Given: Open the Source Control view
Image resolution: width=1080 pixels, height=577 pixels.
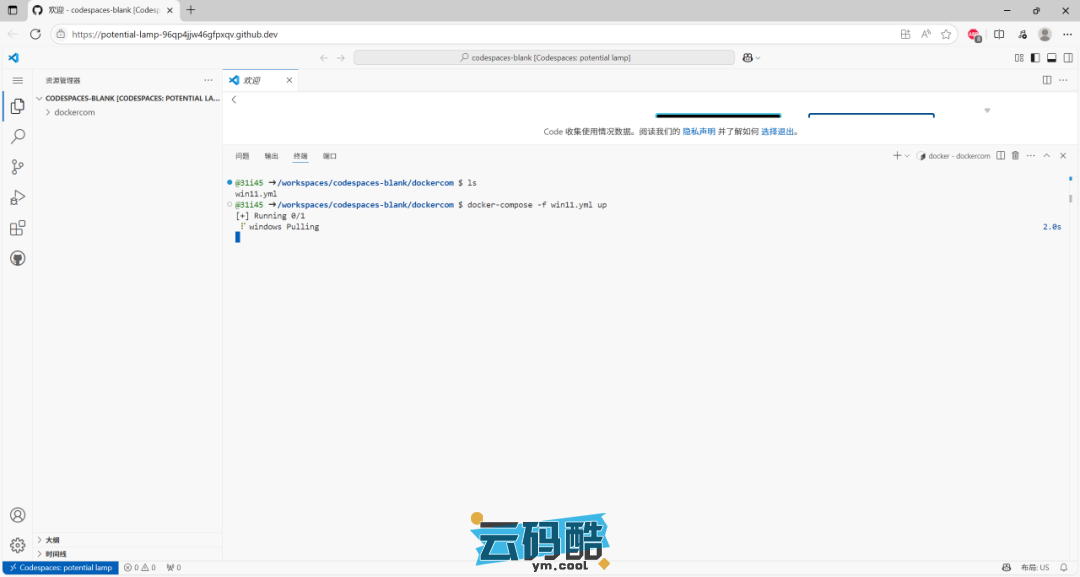Looking at the screenshot, I should click(x=17, y=167).
